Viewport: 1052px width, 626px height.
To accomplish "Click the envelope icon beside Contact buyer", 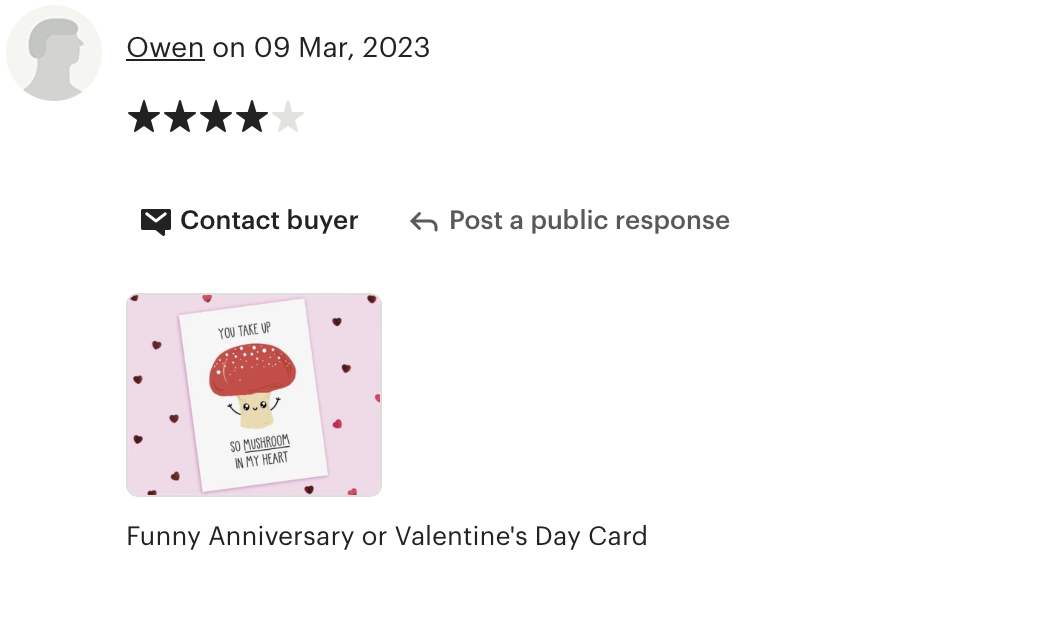I will [x=156, y=221].
